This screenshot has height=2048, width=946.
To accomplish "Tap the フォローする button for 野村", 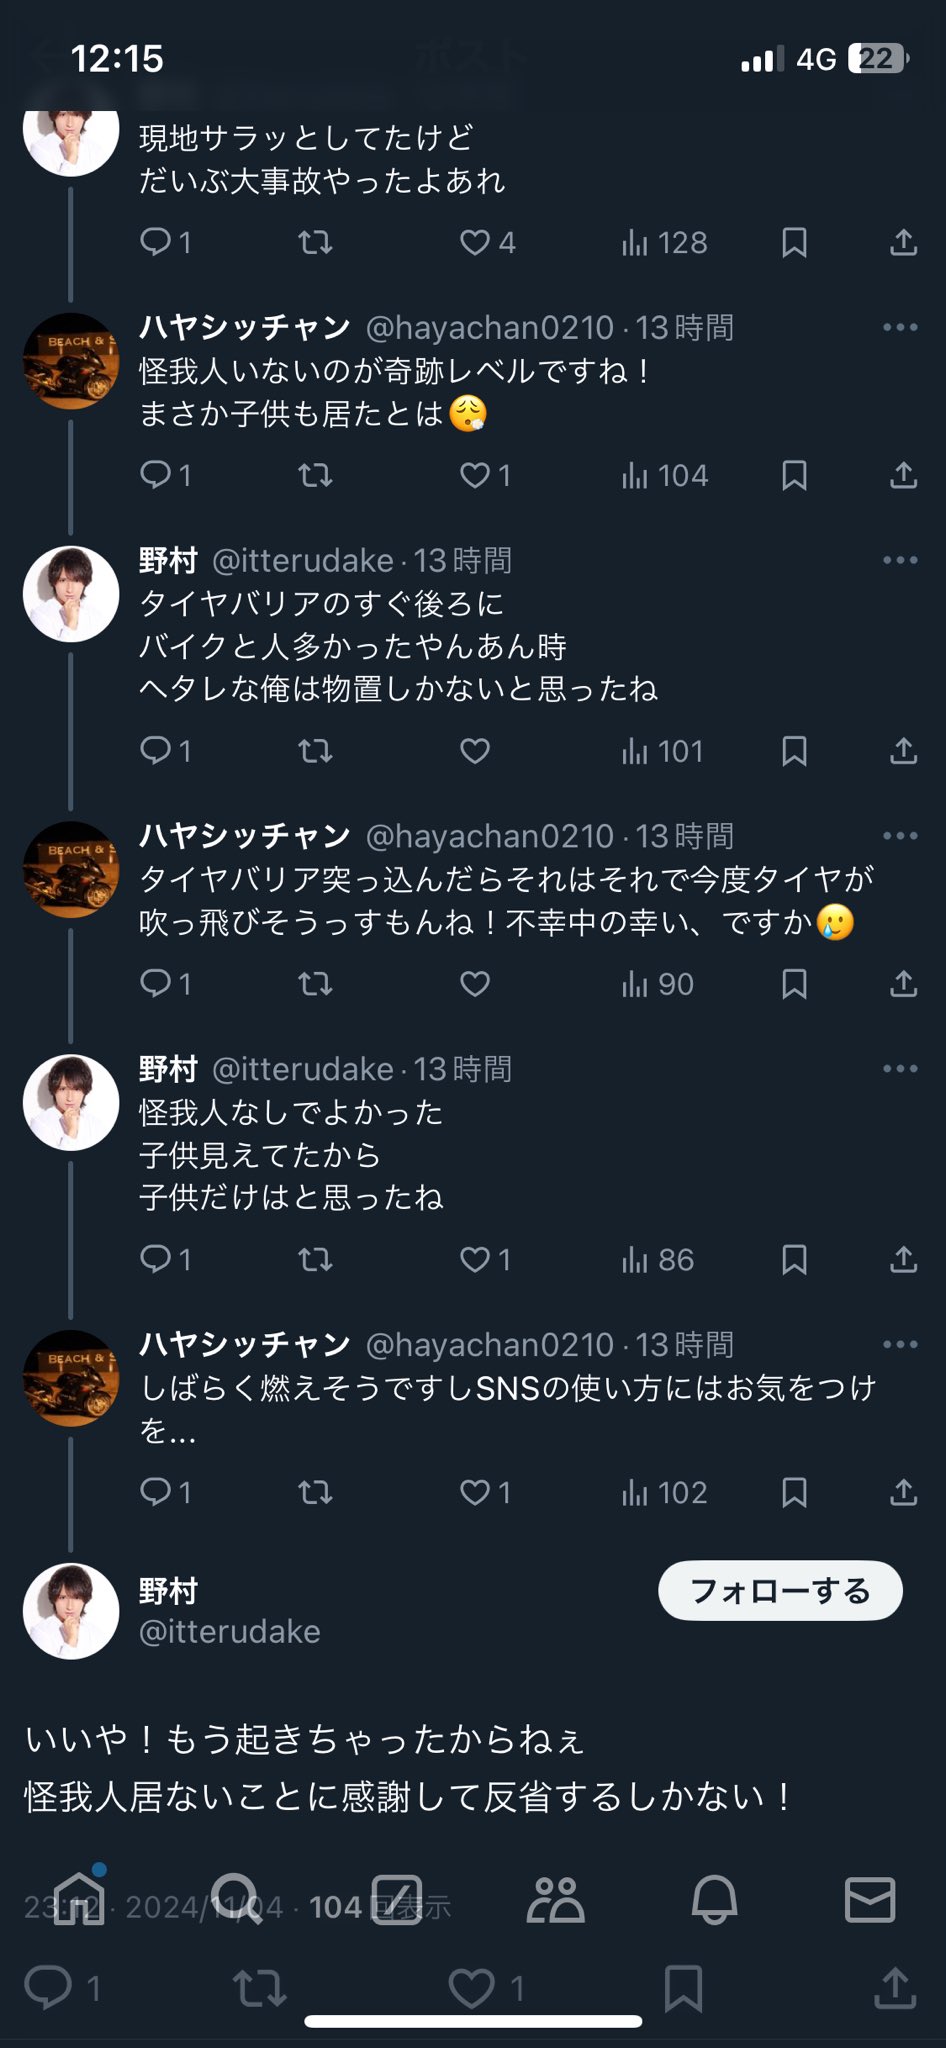I will coord(780,1590).
